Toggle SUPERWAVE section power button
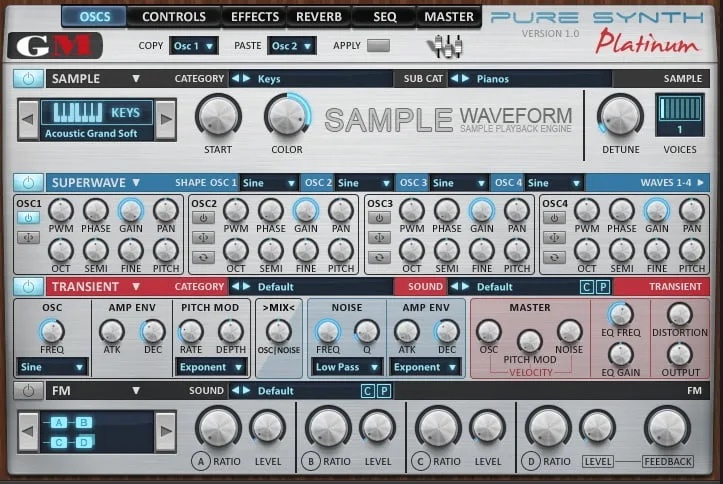 (x=28, y=183)
